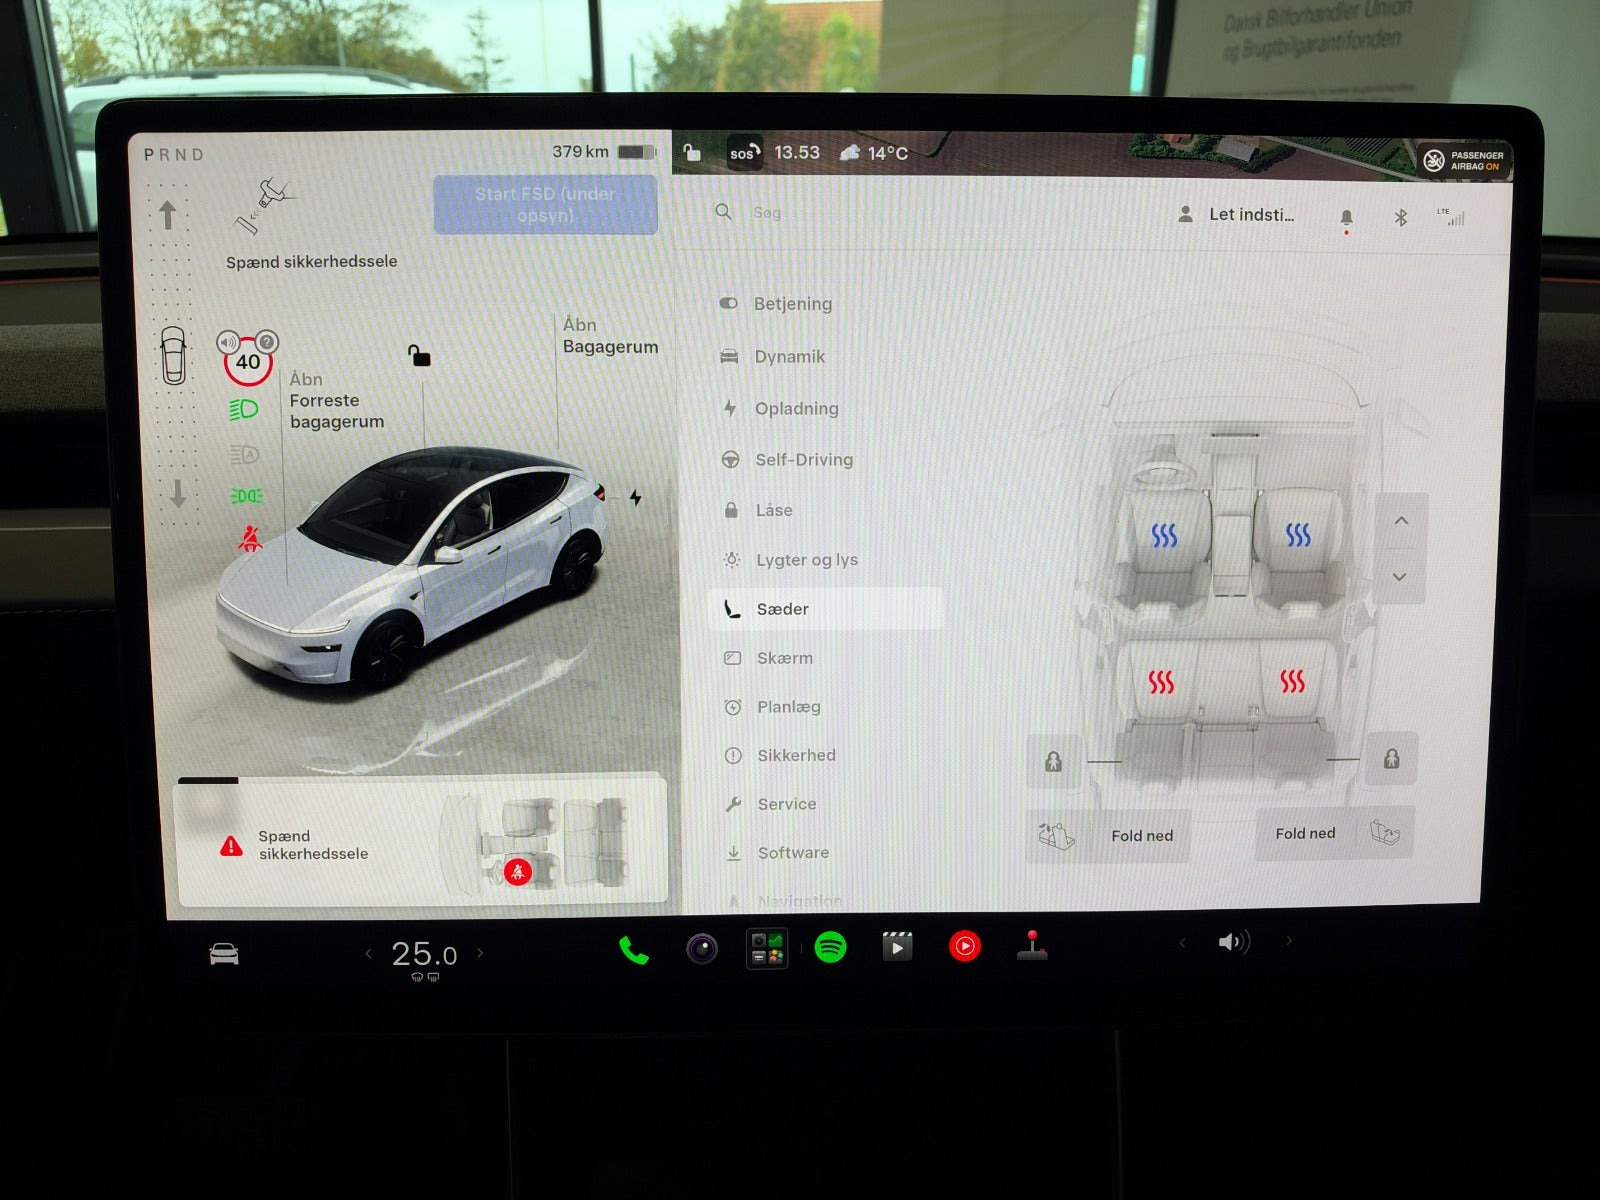Toggle left rear child lock

pos(1053,761)
